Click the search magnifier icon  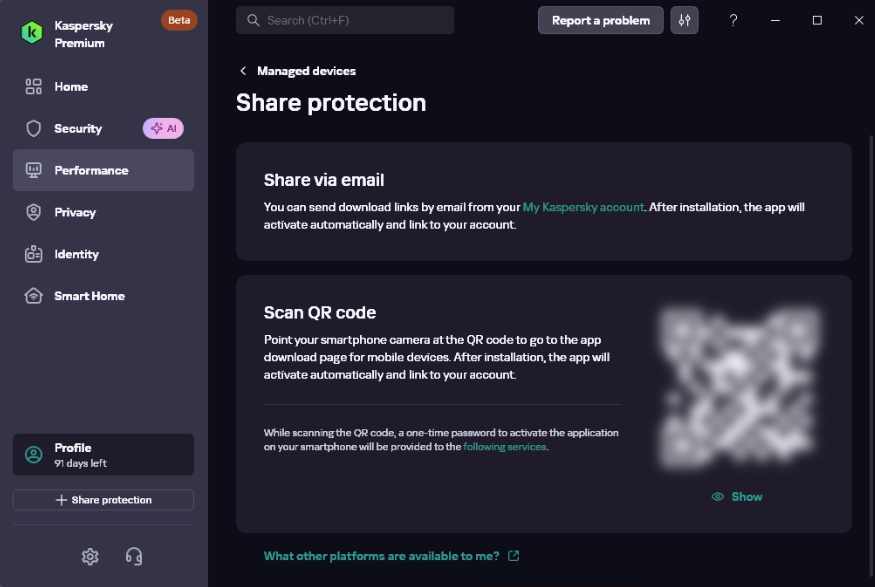[x=253, y=20]
